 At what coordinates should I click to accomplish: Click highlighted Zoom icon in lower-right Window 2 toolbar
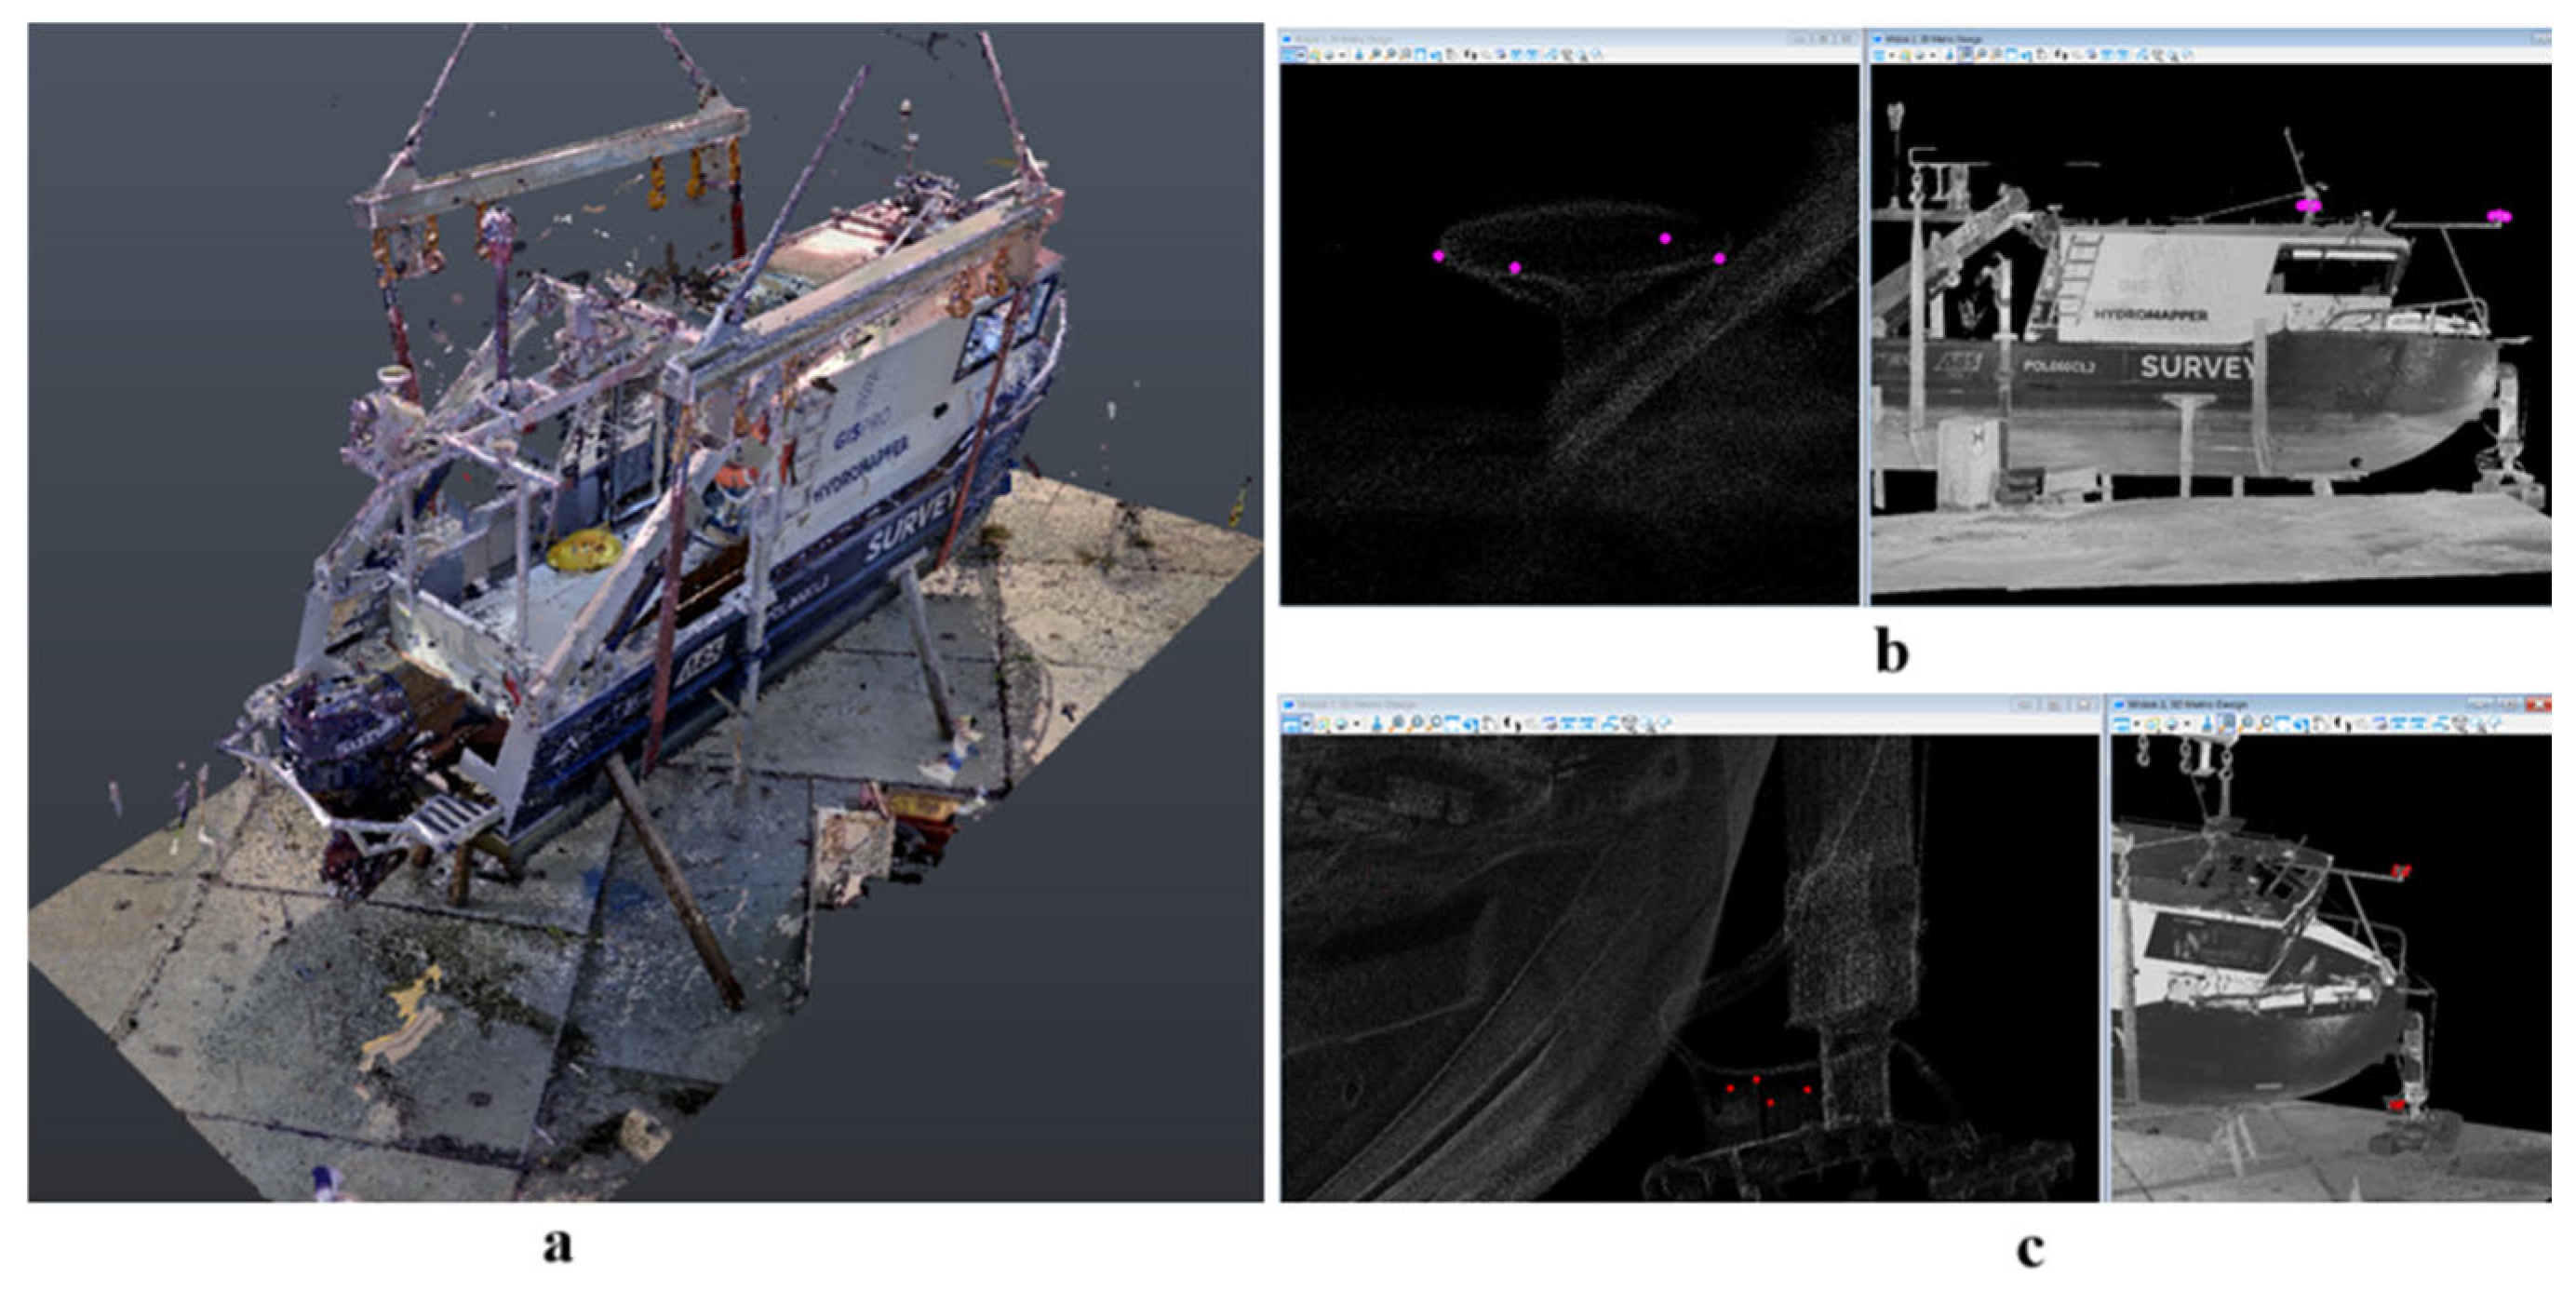coord(2228,724)
